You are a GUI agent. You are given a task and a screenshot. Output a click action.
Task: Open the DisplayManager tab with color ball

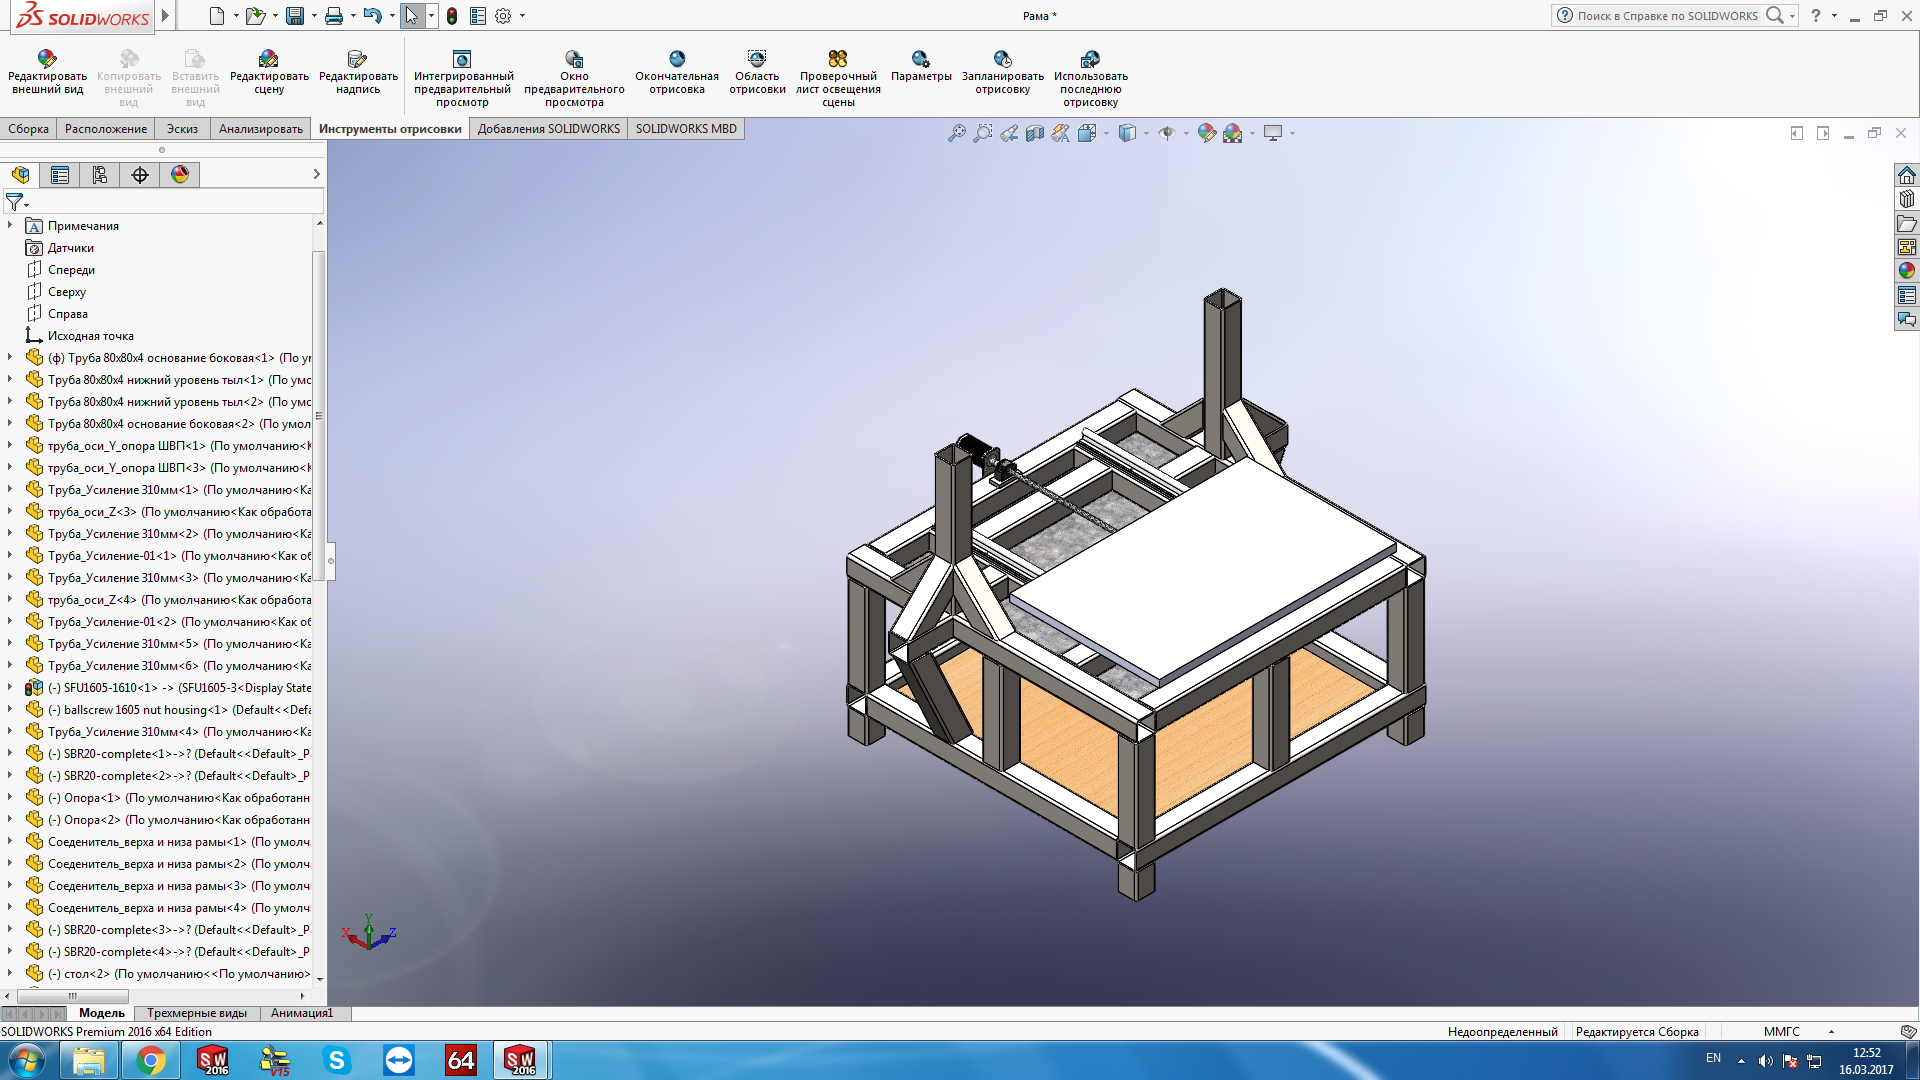180,175
